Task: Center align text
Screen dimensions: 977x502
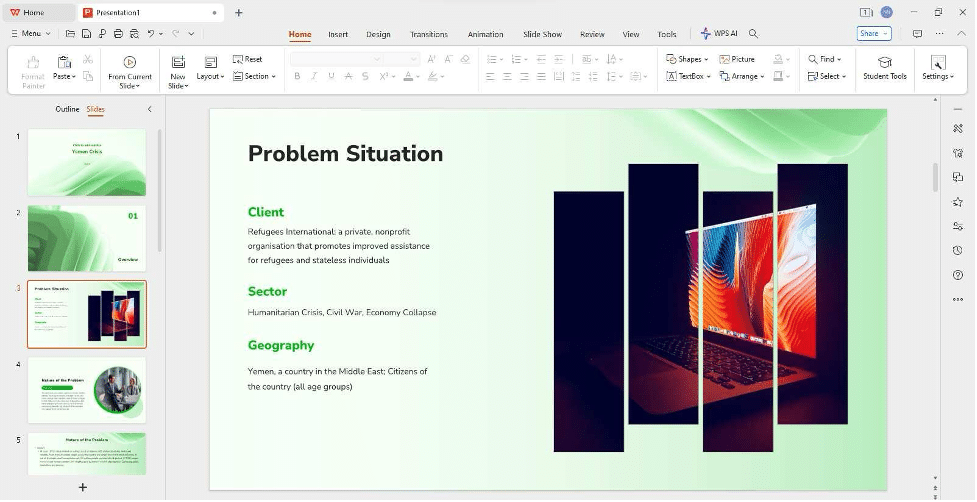Action: (507, 76)
